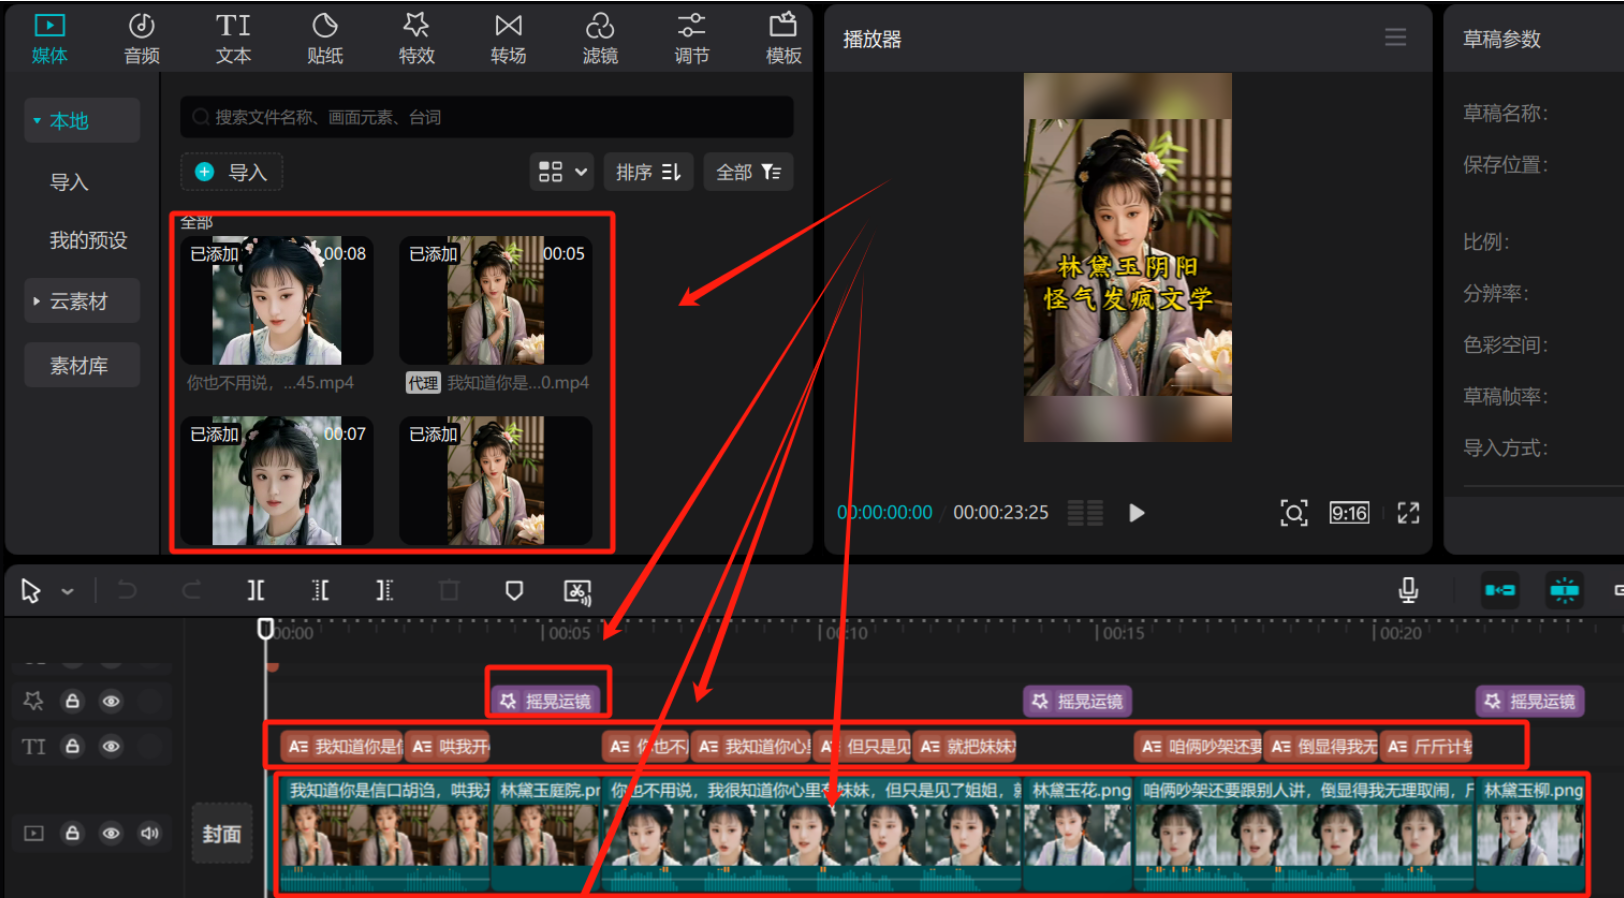The height and width of the screenshot is (898, 1624).
Task: Hide the effects track with eye icon
Action: (111, 701)
